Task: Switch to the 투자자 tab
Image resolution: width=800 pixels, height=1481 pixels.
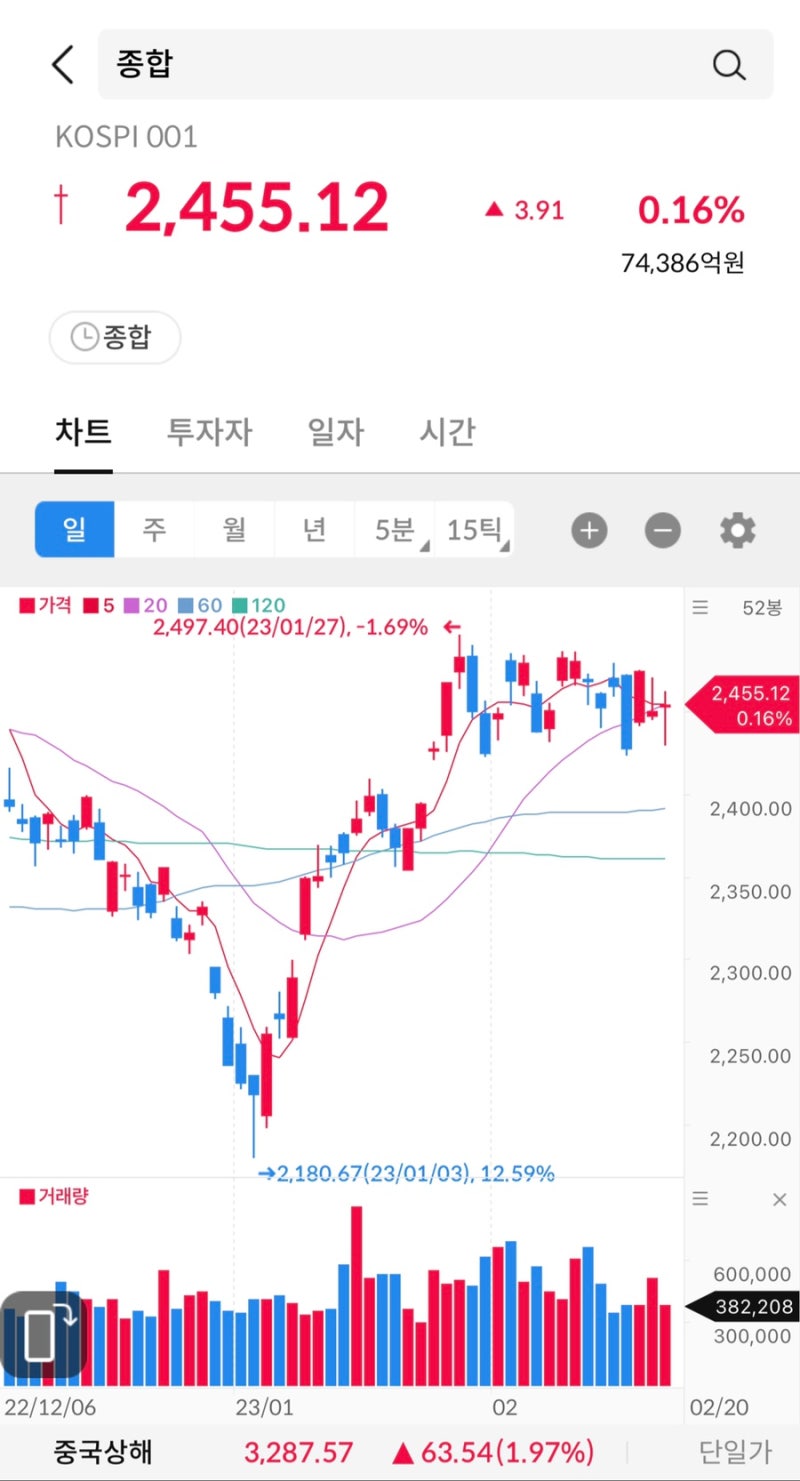Action: [207, 431]
